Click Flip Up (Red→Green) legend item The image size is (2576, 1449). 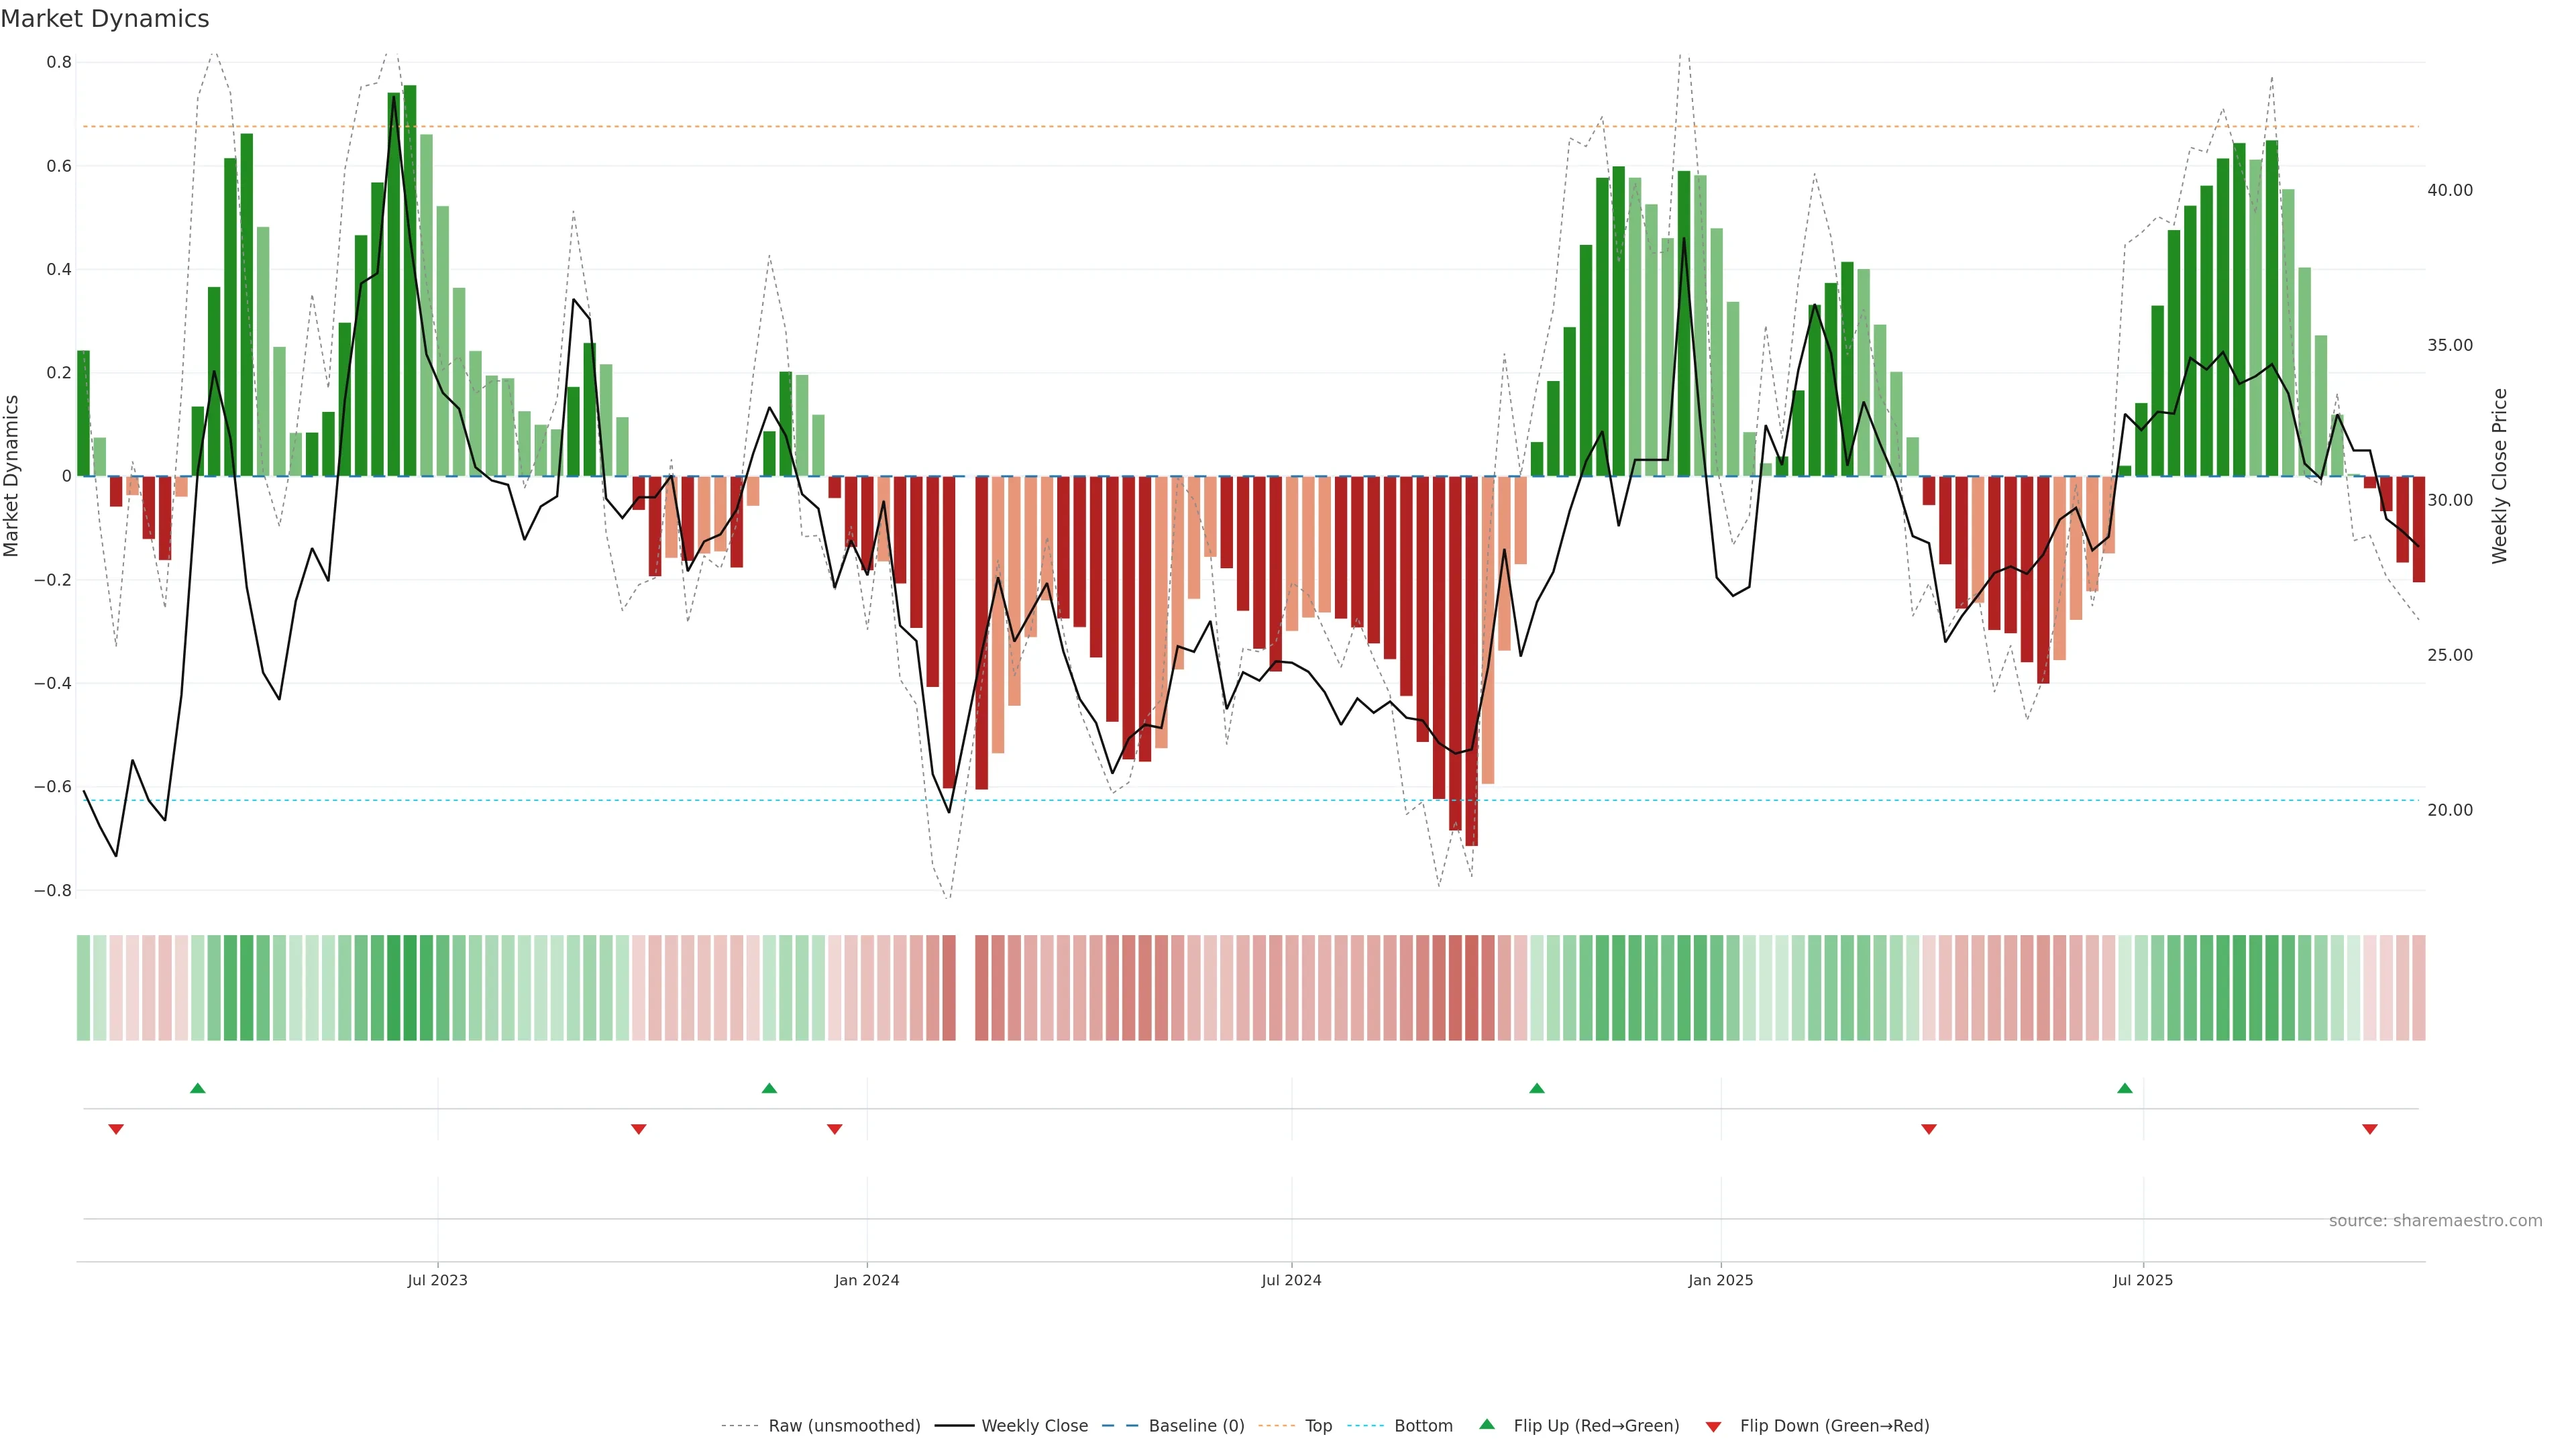point(1596,1426)
